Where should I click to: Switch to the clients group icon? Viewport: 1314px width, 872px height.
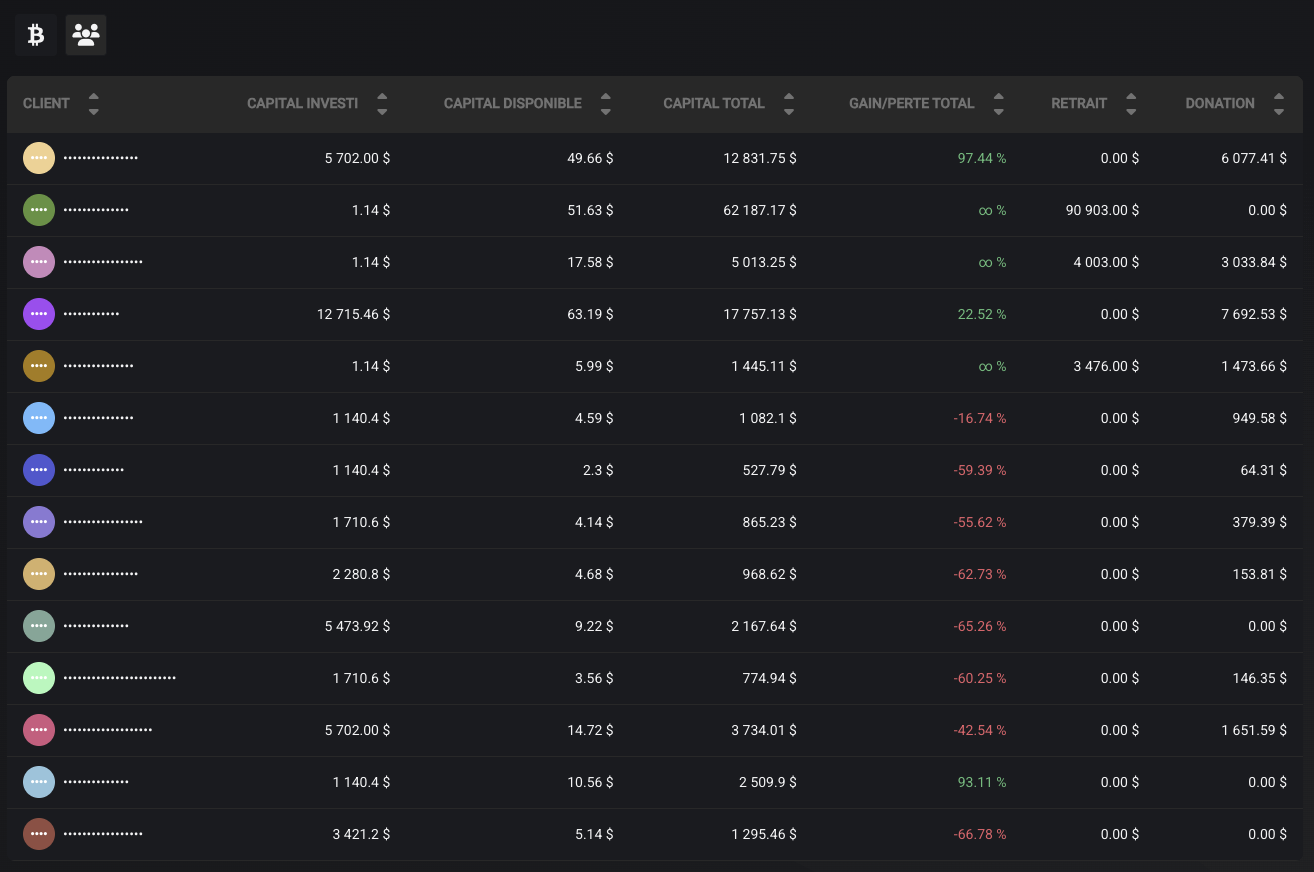tap(86, 35)
